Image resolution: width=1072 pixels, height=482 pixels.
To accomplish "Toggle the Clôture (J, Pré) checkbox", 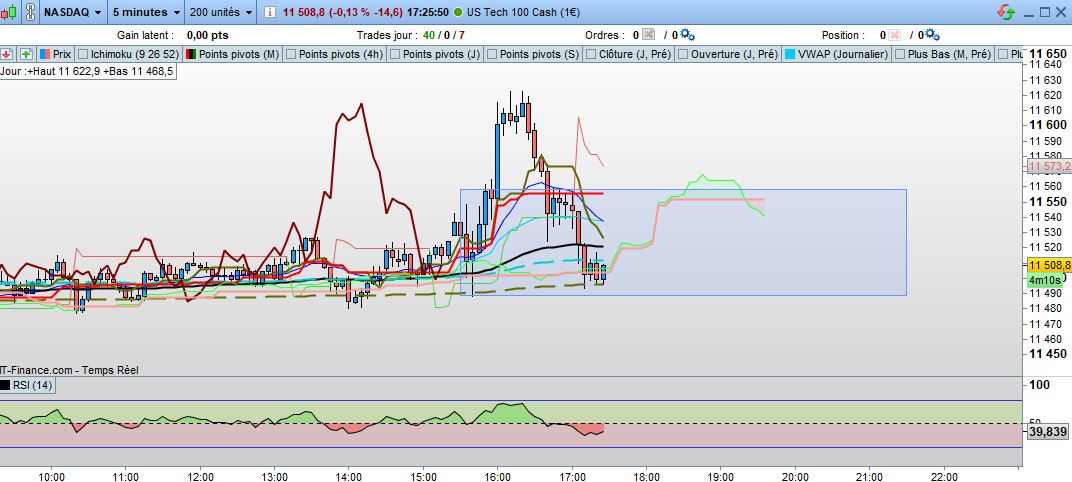I will coord(591,54).
